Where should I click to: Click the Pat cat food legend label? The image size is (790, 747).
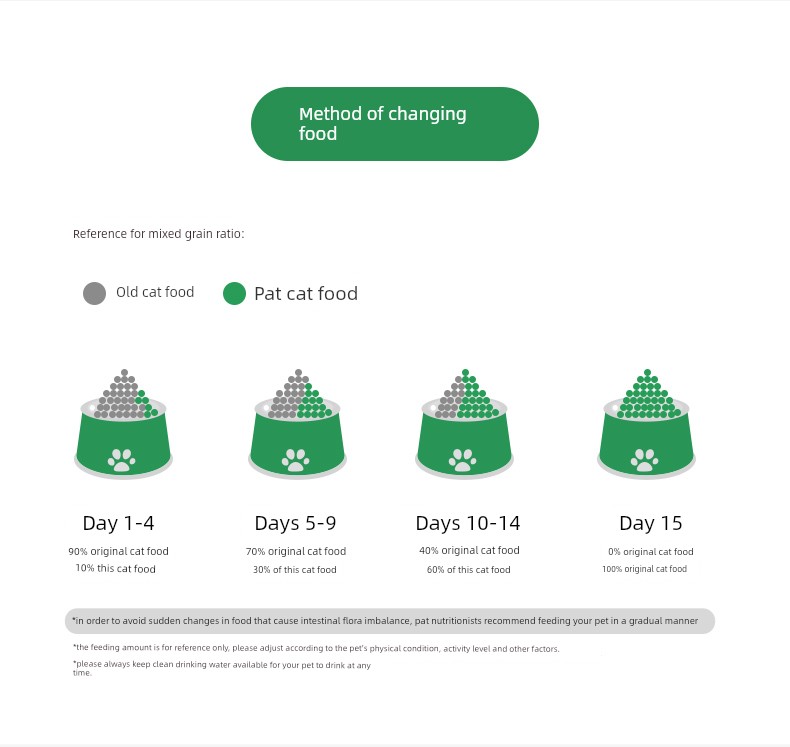(x=306, y=293)
